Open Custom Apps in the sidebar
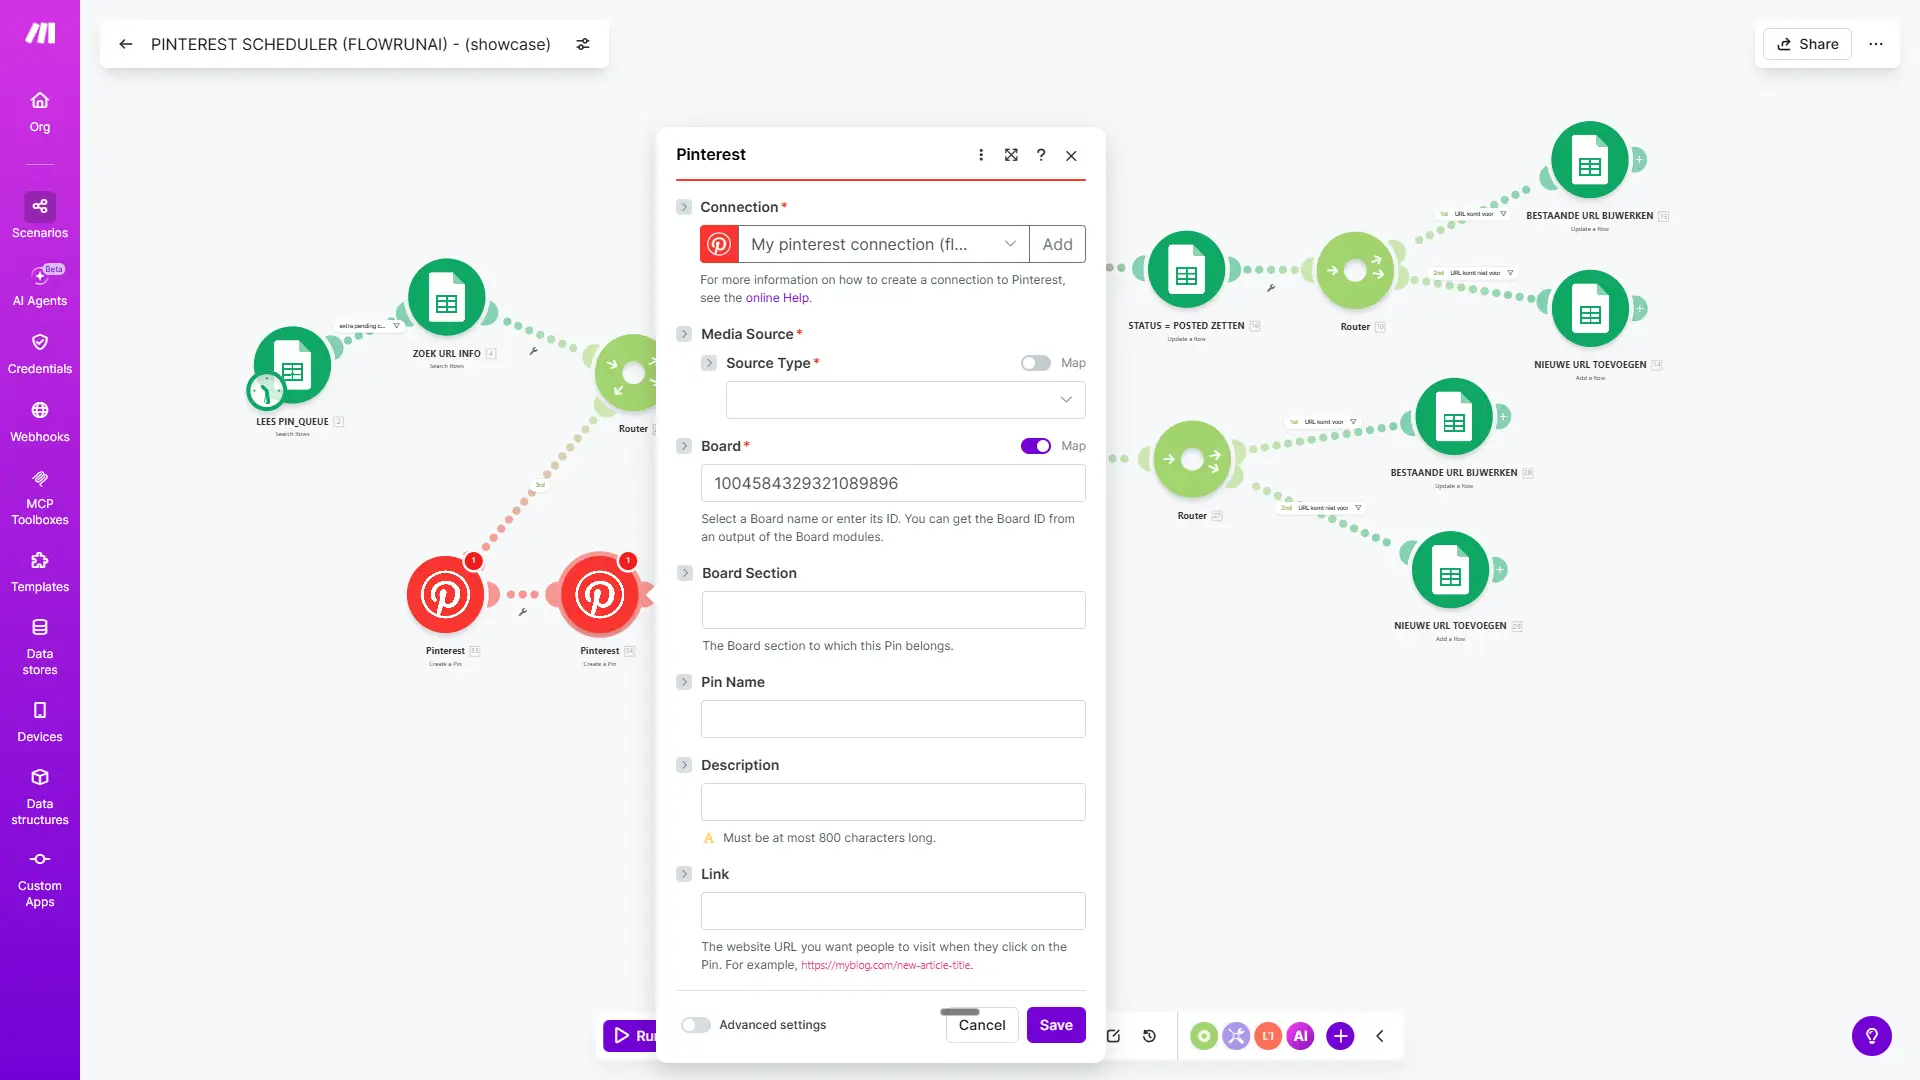Screen dimensions: 1920x1080 40,879
